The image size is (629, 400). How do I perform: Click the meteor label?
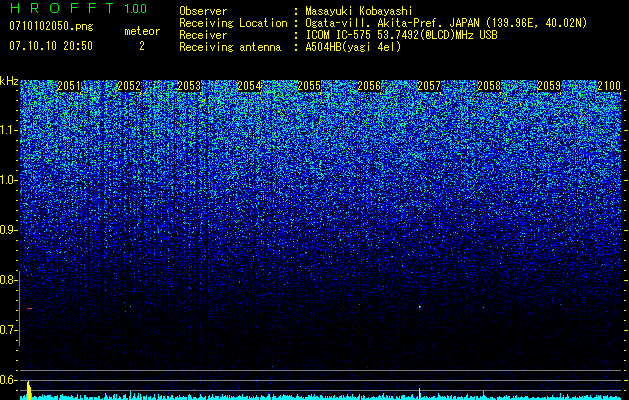pyautogui.click(x=142, y=31)
